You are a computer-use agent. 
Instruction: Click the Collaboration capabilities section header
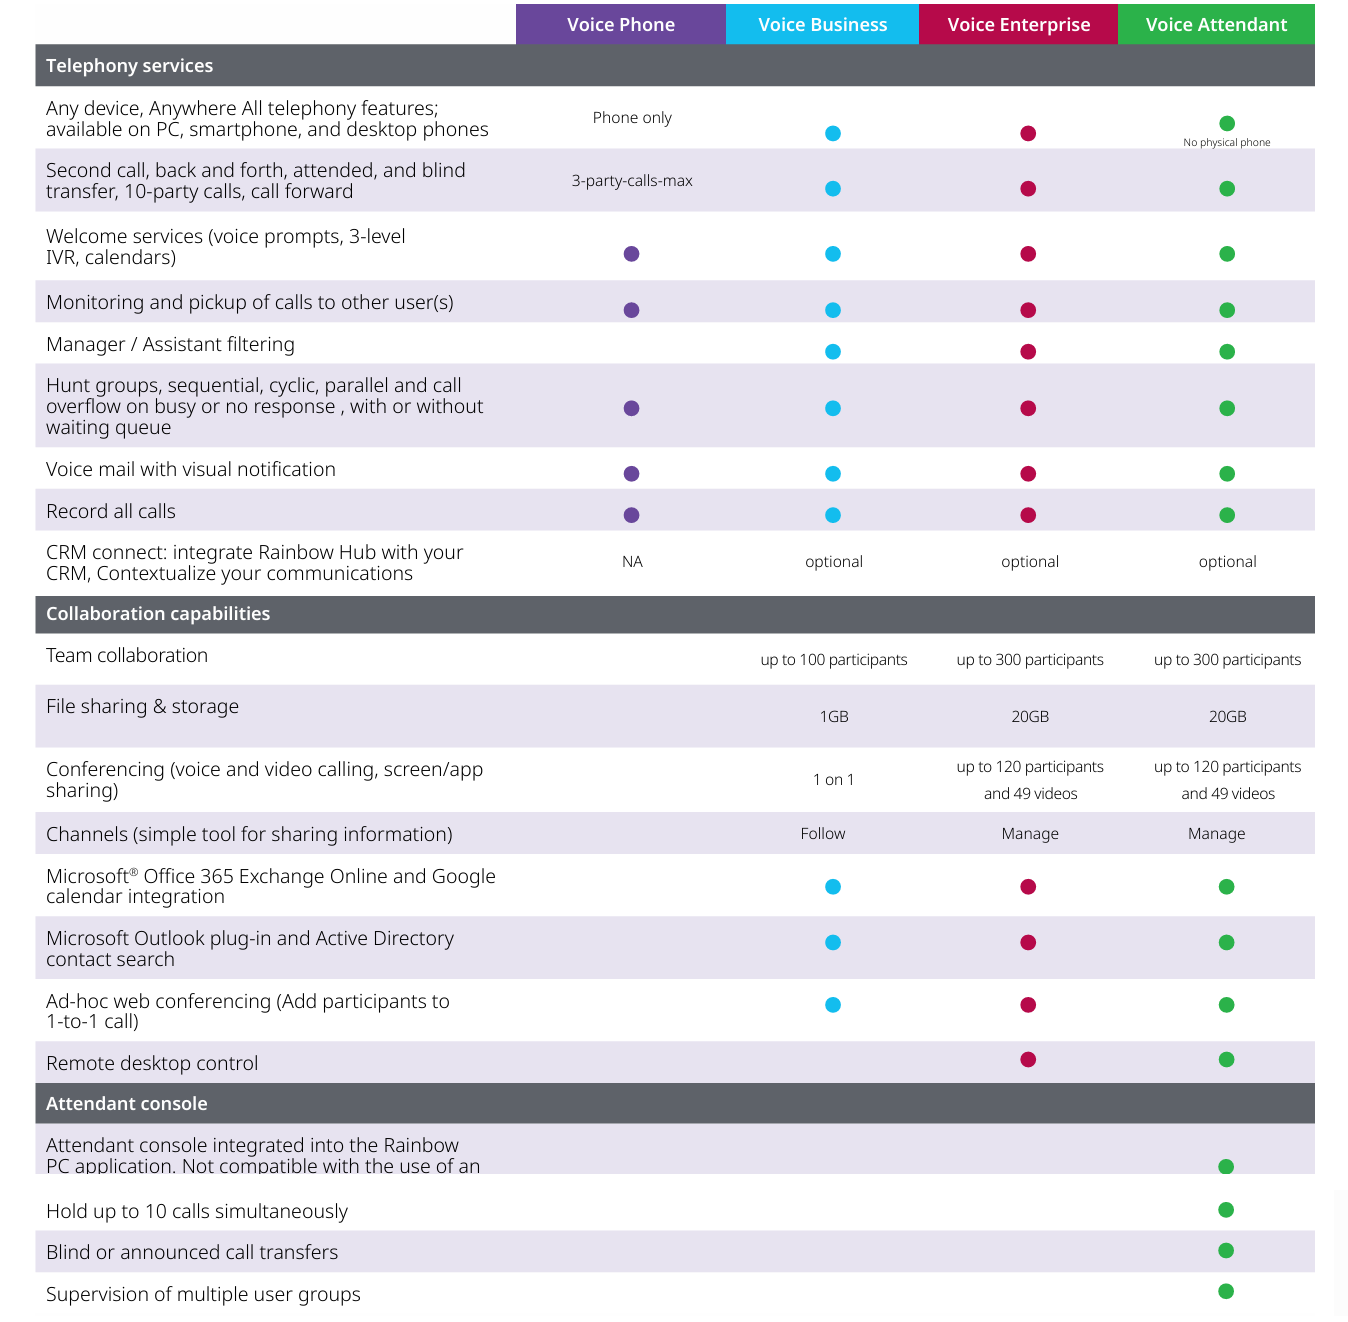point(158,614)
